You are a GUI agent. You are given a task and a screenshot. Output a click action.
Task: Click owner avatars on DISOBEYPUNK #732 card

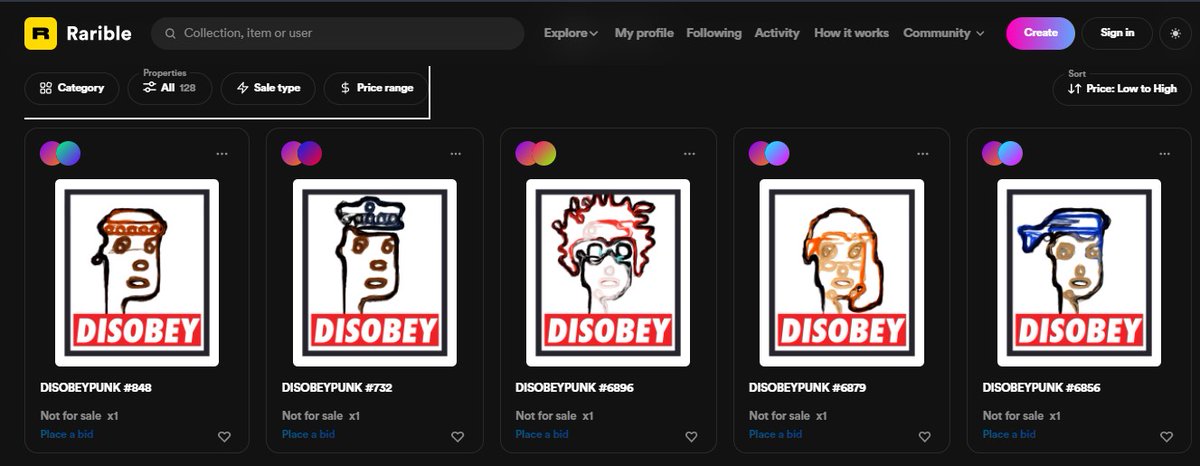301,153
